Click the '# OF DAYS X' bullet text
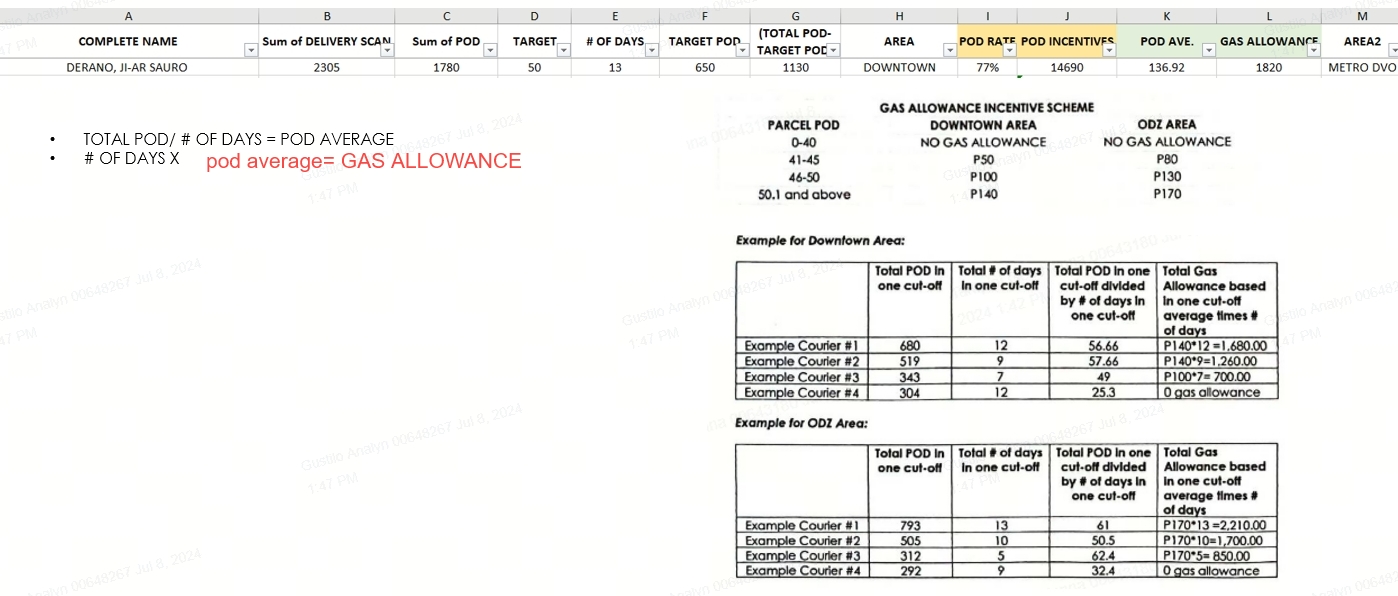 (132, 158)
